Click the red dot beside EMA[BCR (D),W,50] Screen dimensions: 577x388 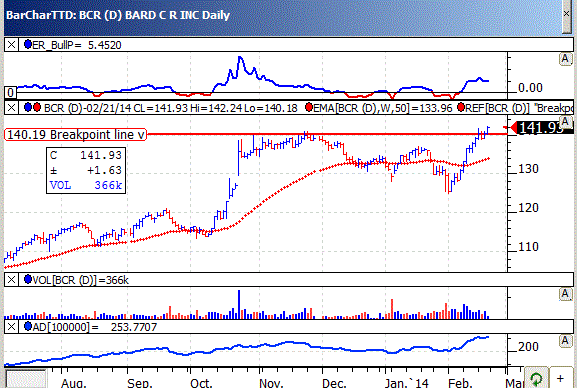309,107
